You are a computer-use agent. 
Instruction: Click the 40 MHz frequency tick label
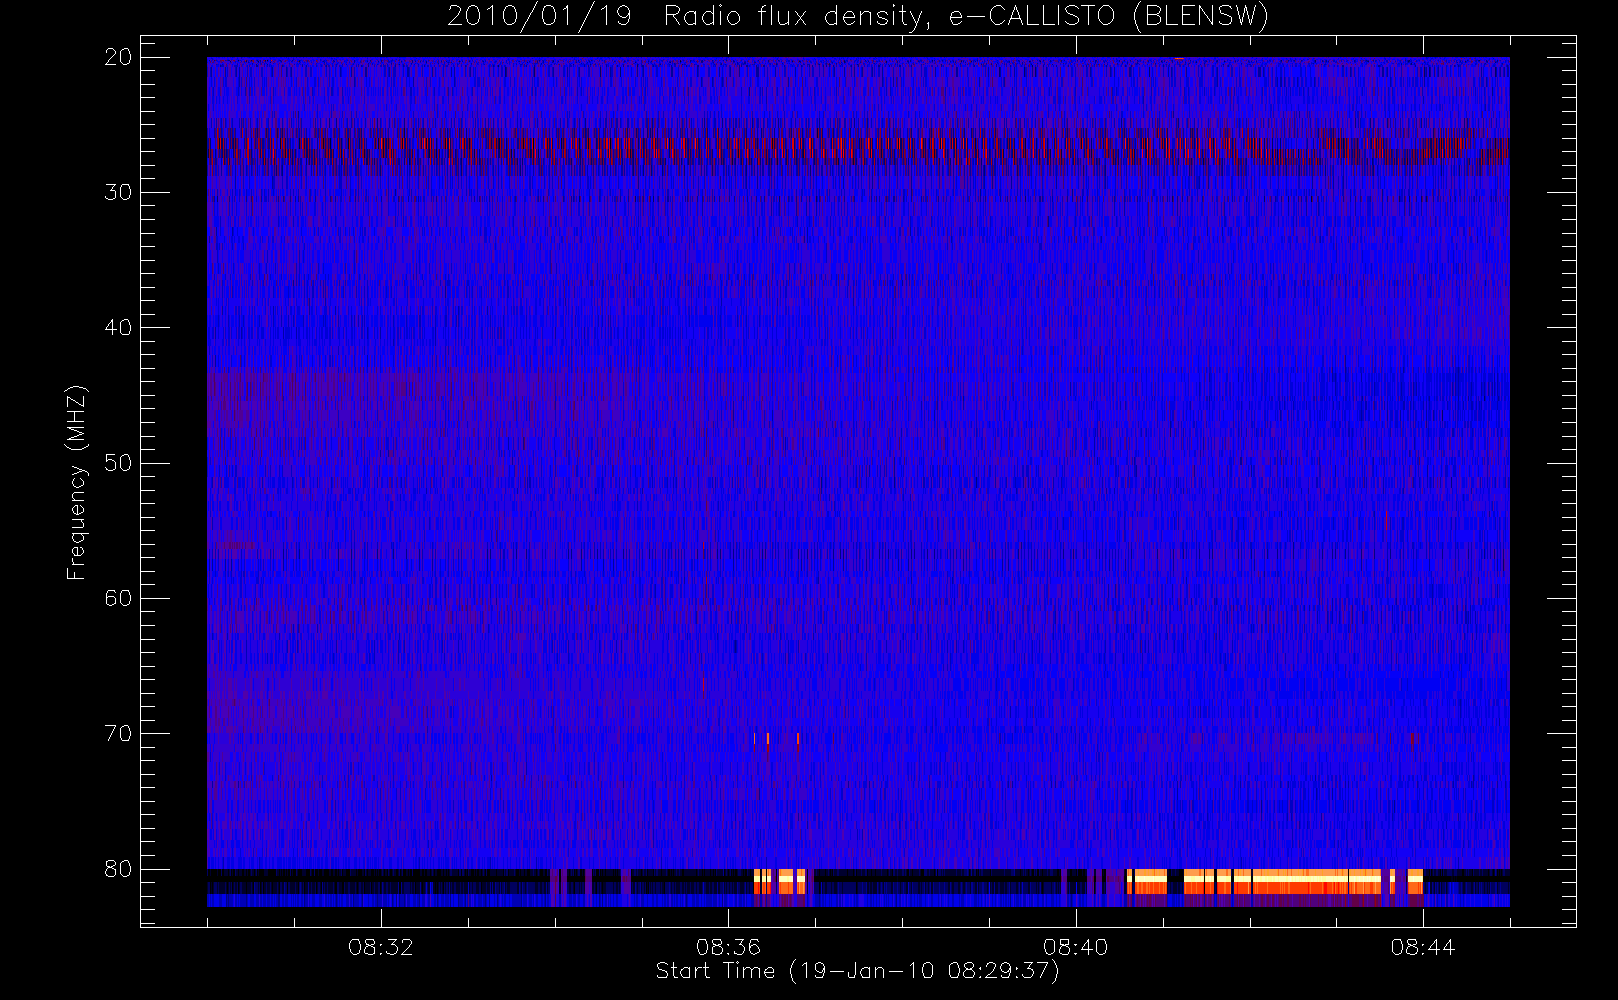pos(118,327)
